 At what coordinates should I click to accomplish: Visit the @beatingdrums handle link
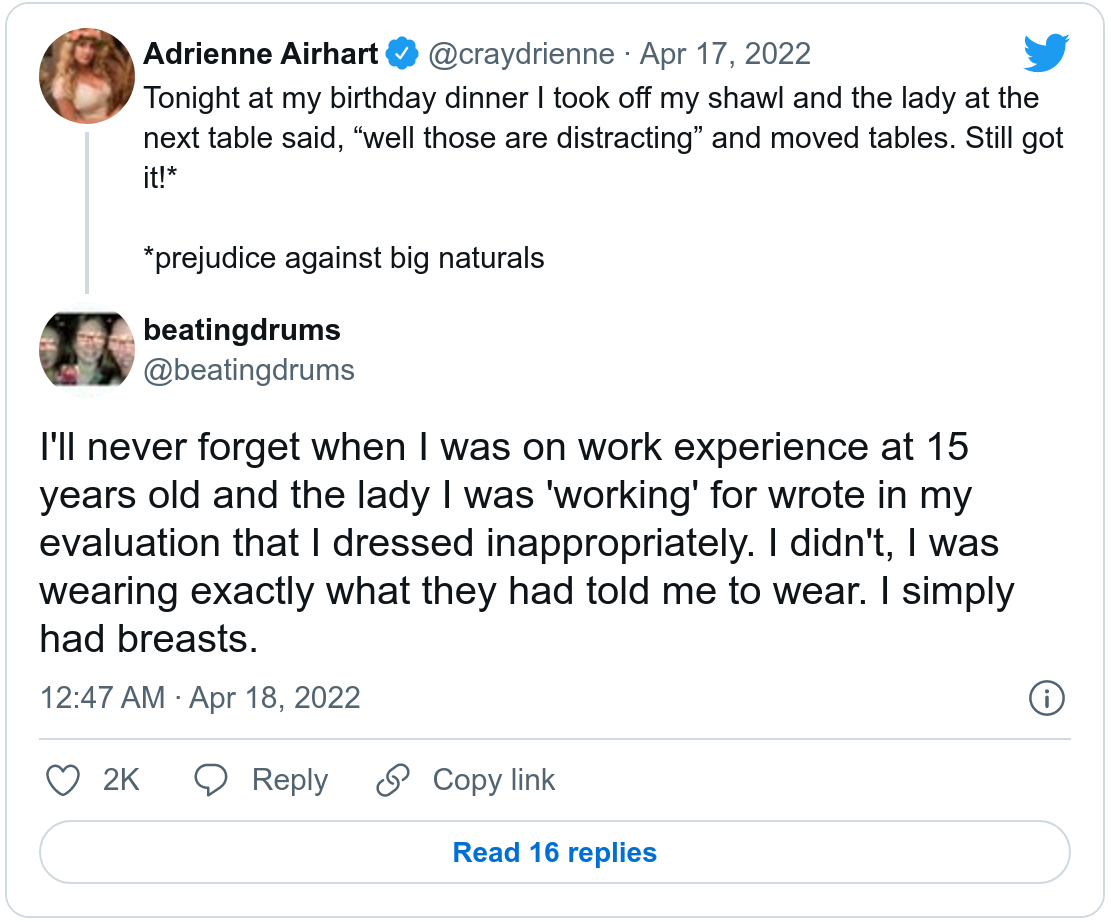pos(249,370)
